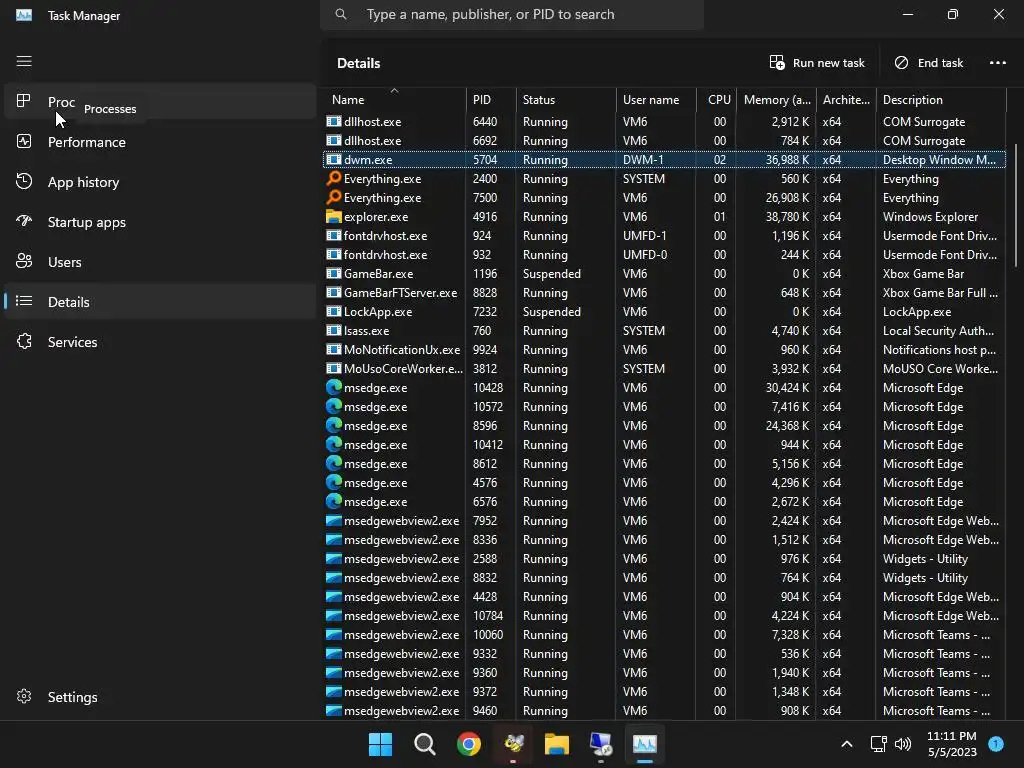
Task: Open the Startup apps gauge icon
Action: pyautogui.click(x=24, y=221)
